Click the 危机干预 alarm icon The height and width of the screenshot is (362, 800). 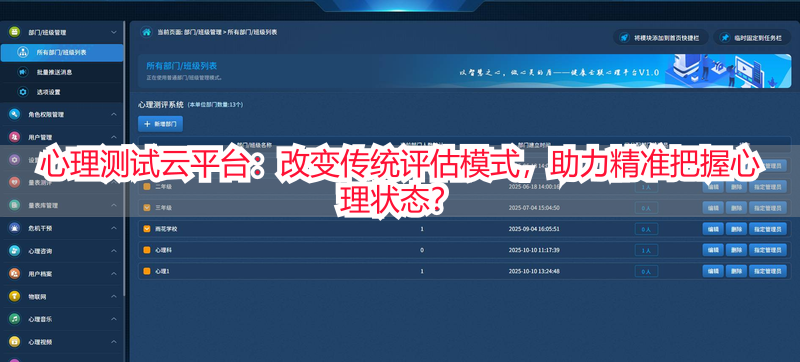click(x=14, y=228)
